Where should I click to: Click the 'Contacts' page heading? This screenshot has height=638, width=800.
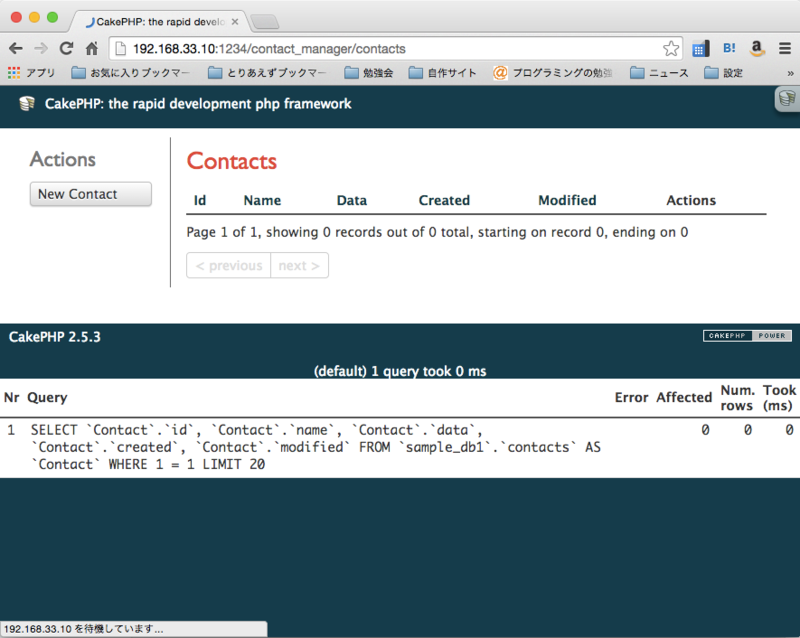click(x=232, y=161)
